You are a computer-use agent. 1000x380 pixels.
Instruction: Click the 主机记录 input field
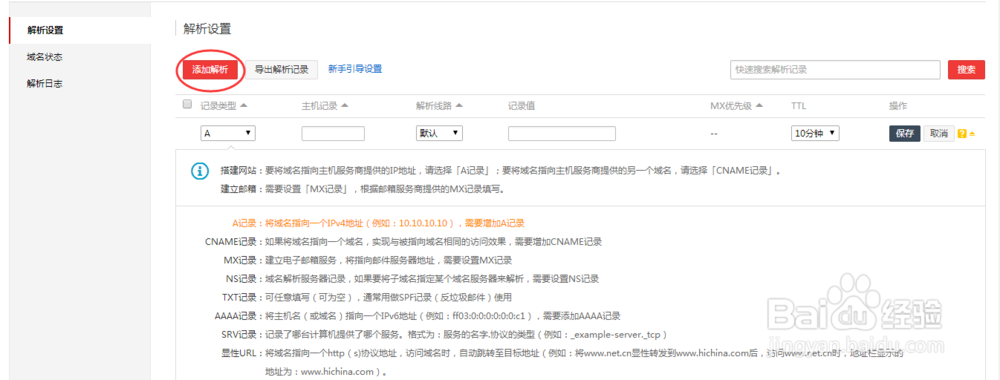(x=333, y=133)
